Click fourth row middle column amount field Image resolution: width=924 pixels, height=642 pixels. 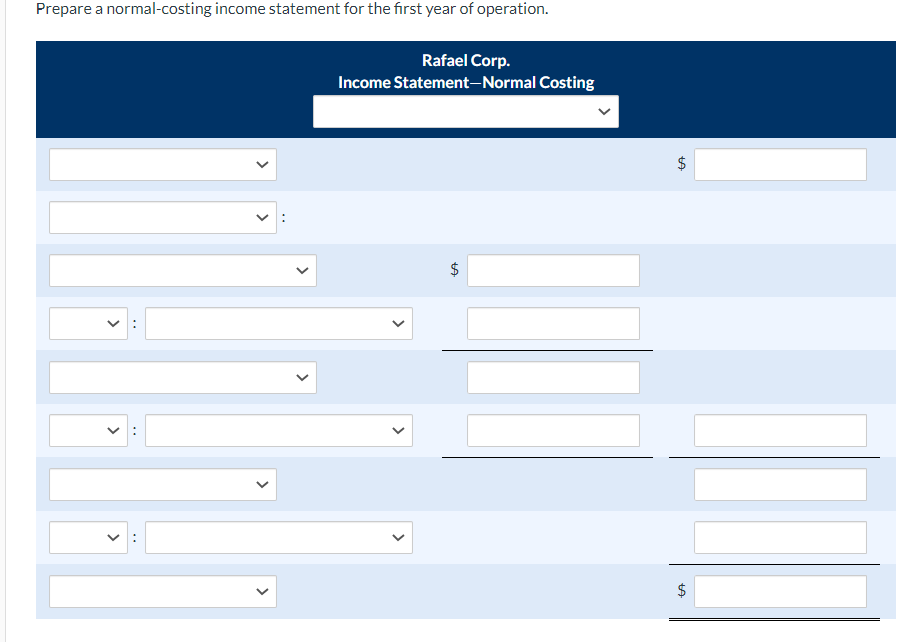pos(553,324)
